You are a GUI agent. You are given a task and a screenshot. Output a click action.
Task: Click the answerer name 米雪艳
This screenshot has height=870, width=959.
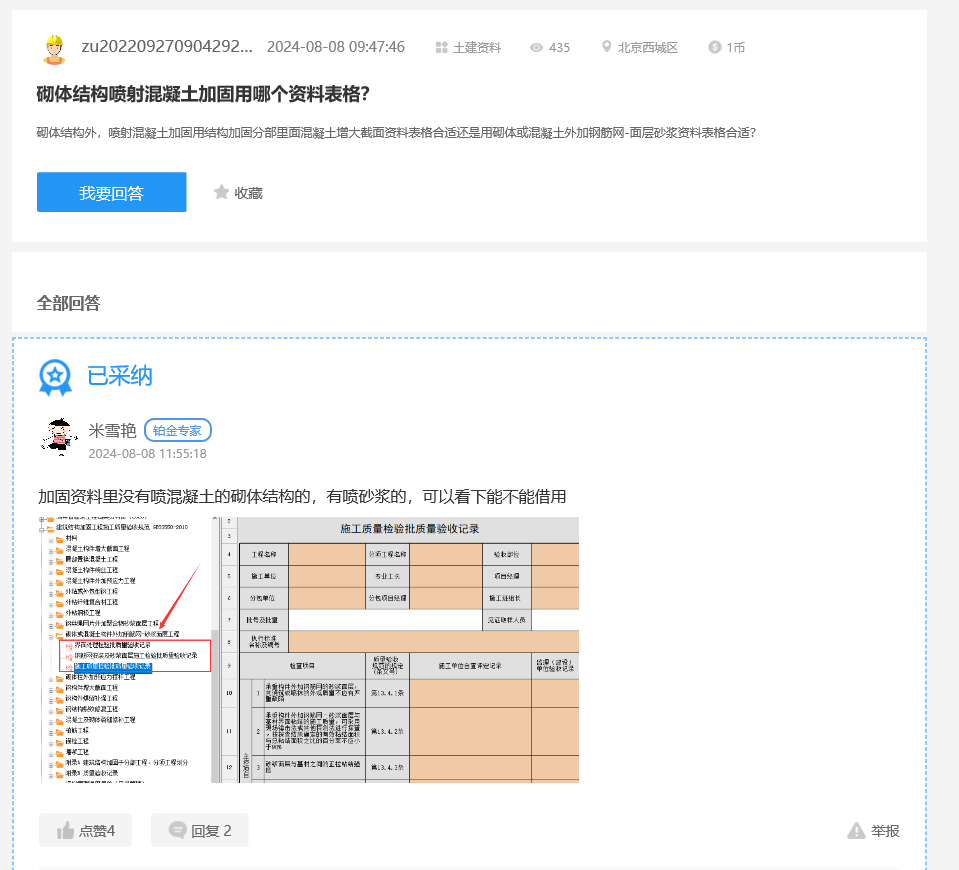(x=112, y=430)
